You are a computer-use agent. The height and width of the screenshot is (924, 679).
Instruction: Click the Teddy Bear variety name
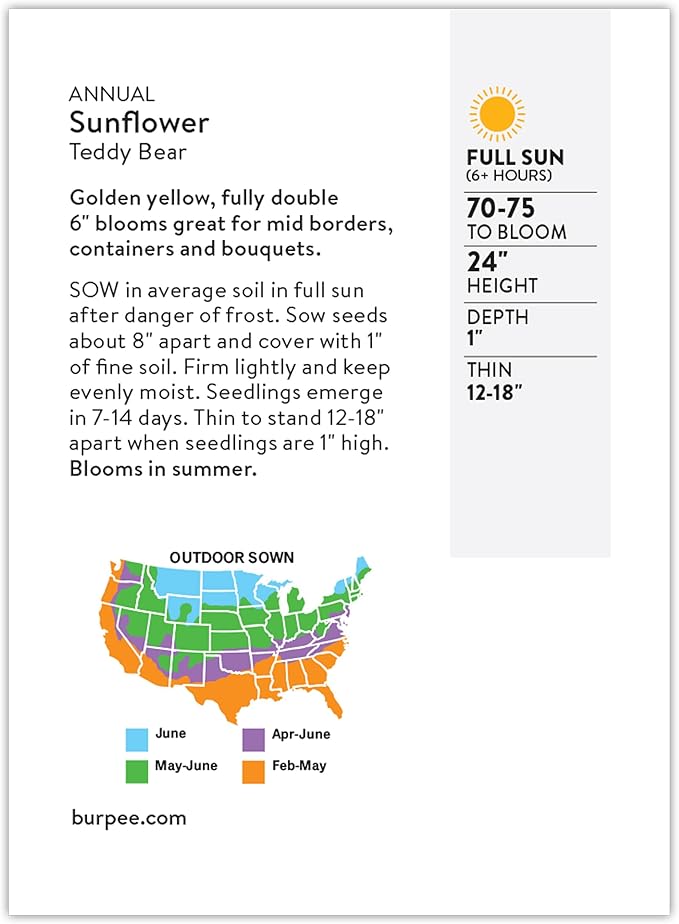click(128, 152)
